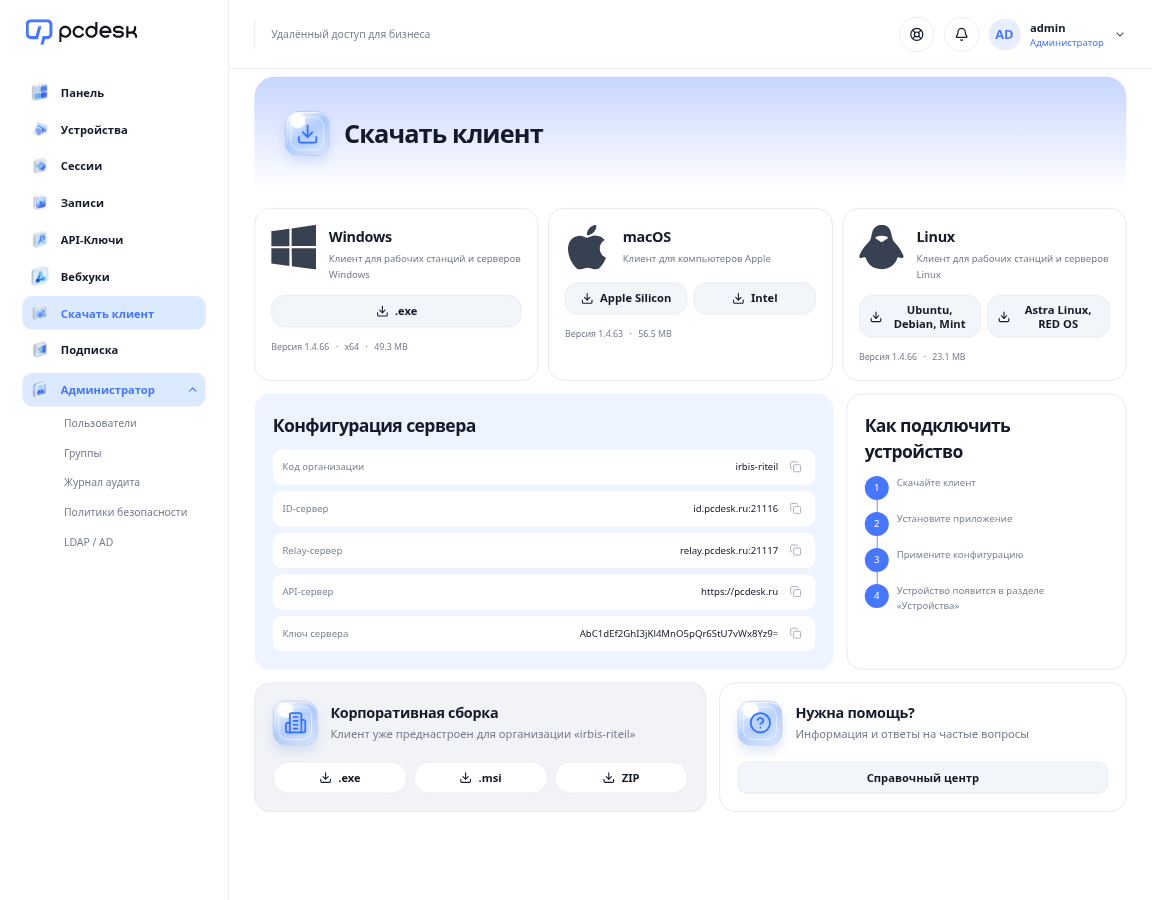This screenshot has width=1152, height=900.
Task: Open the Справочный центр help center
Action: [922, 778]
